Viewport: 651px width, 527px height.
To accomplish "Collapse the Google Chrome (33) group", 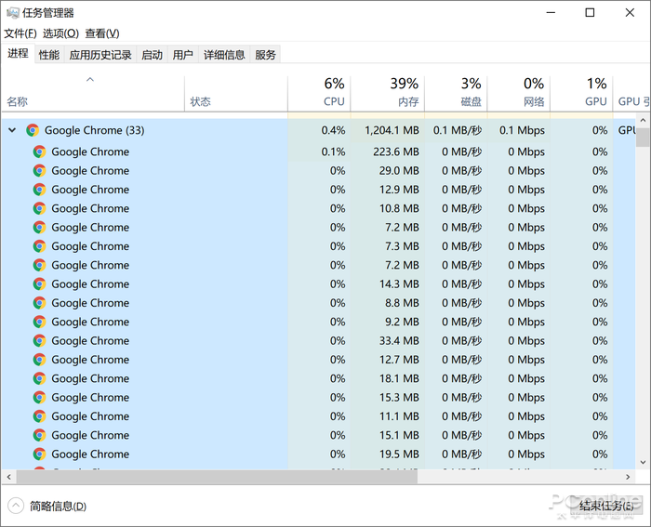I will point(12,130).
